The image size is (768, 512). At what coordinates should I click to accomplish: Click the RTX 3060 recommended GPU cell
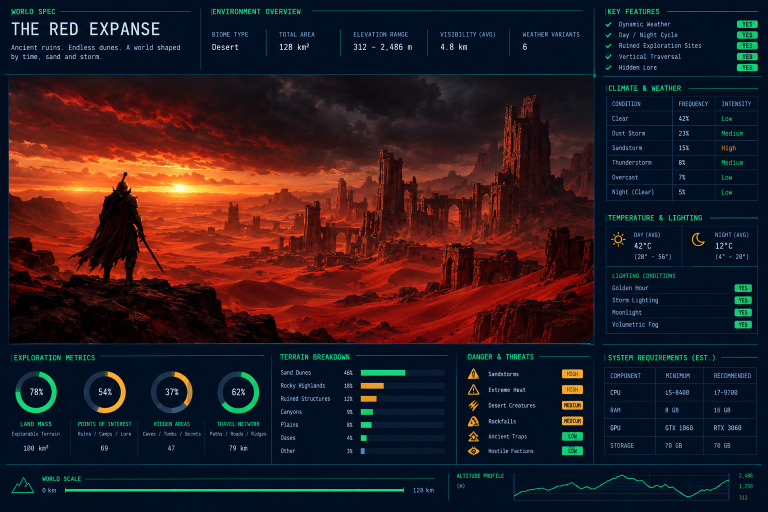pyautogui.click(x=727, y=428)
